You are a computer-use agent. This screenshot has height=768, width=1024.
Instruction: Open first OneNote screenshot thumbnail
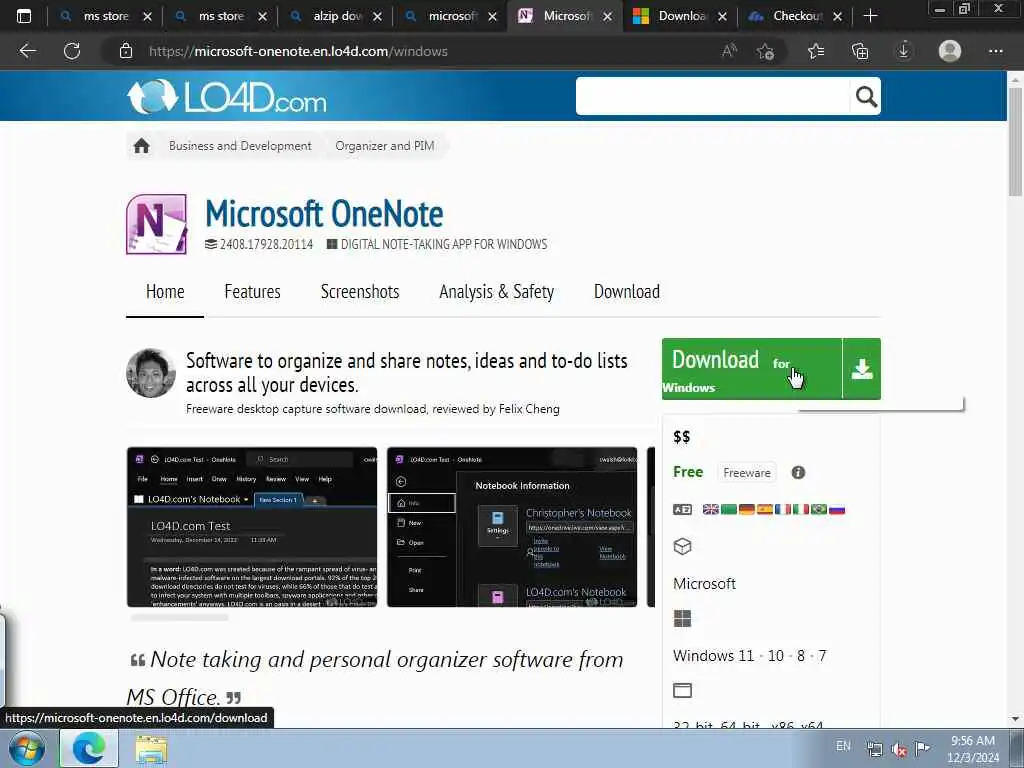point(252,527)
